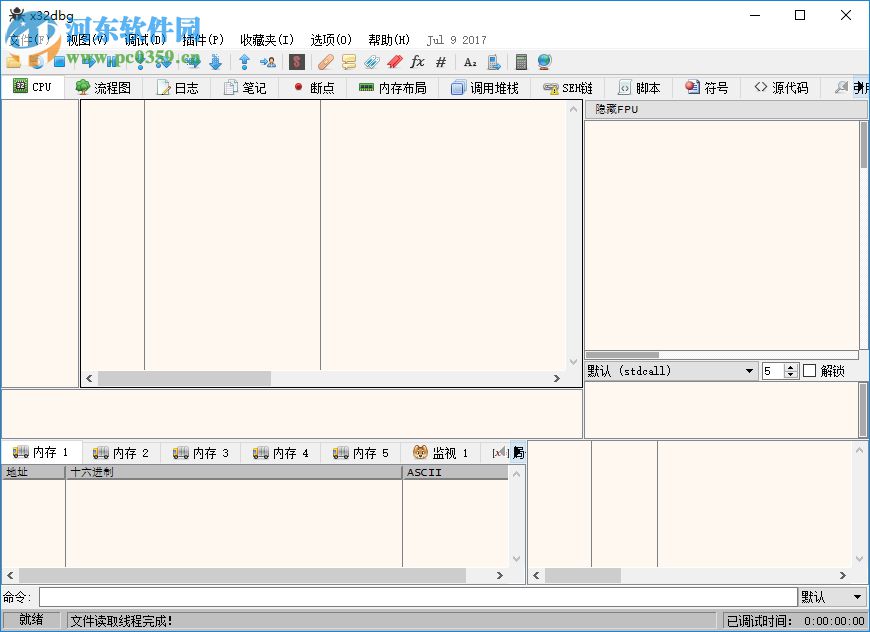The image size is (870, 632).
Task: Click inside the 命令 command input field
Action: [x=400, y=596]
